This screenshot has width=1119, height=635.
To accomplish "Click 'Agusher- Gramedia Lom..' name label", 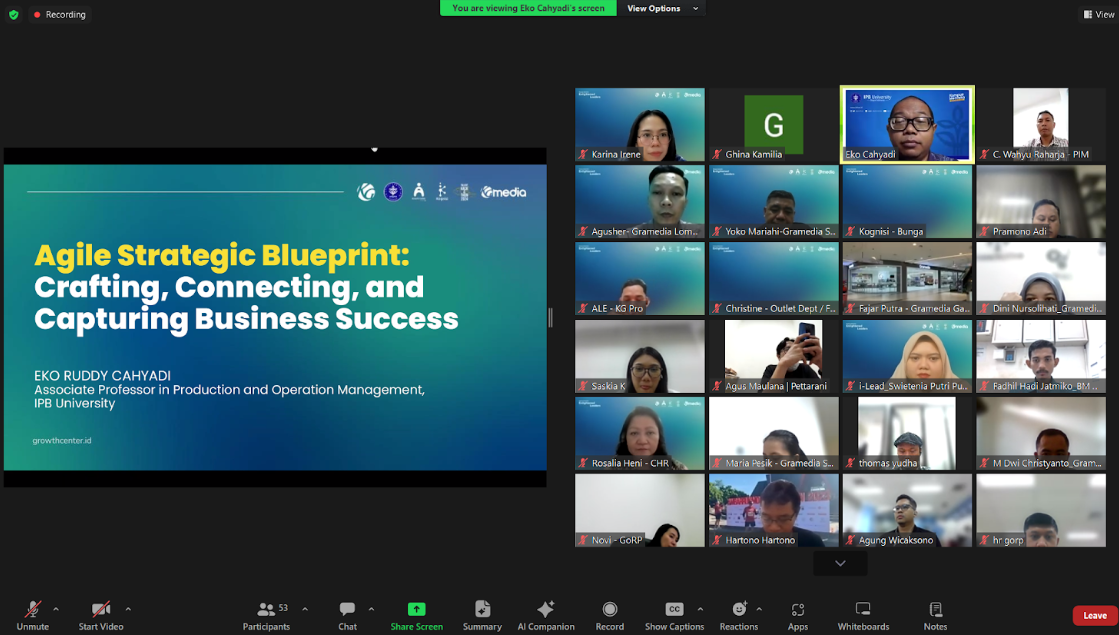I will coord(644,231).
